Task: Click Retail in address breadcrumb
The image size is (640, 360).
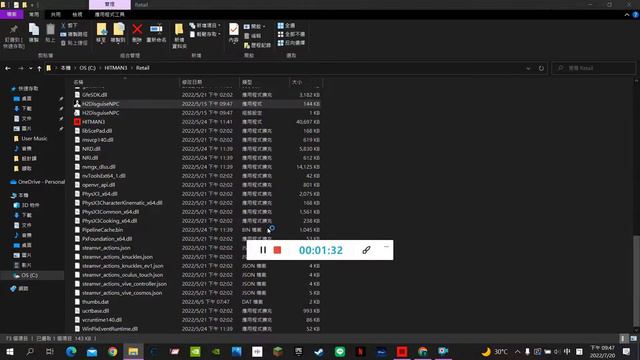Action: point(142,68)
